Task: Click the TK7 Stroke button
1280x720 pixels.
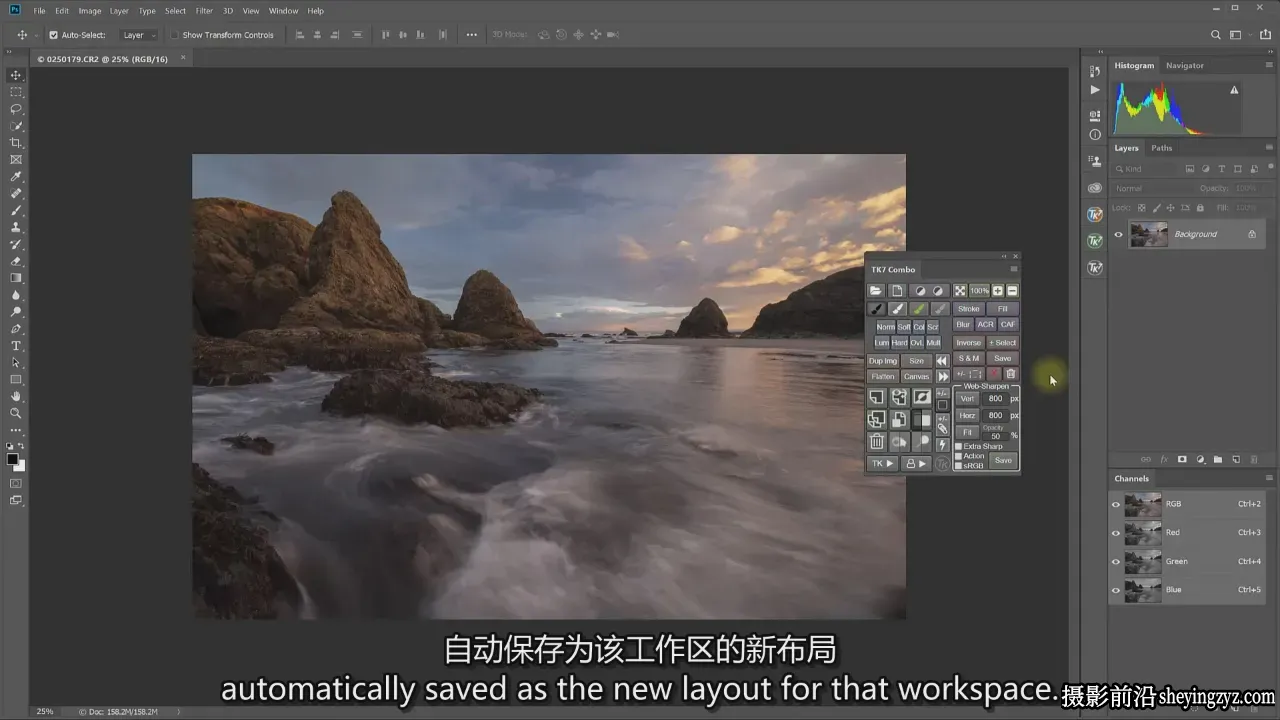Action: (x=969, y=309)
